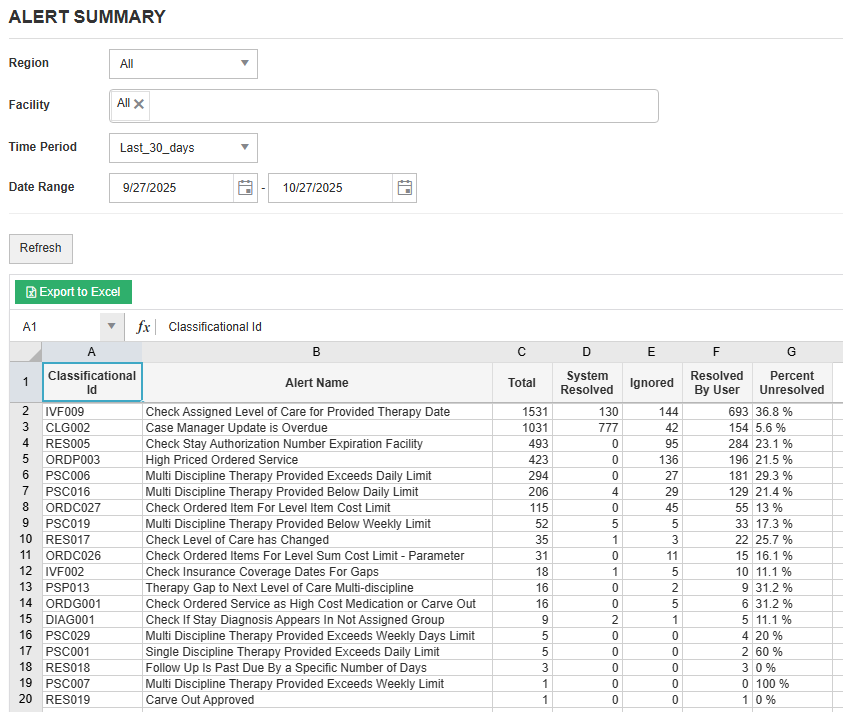Click percent unresolved 100 % cell
The image size is (843, 712).
[792, 683]
